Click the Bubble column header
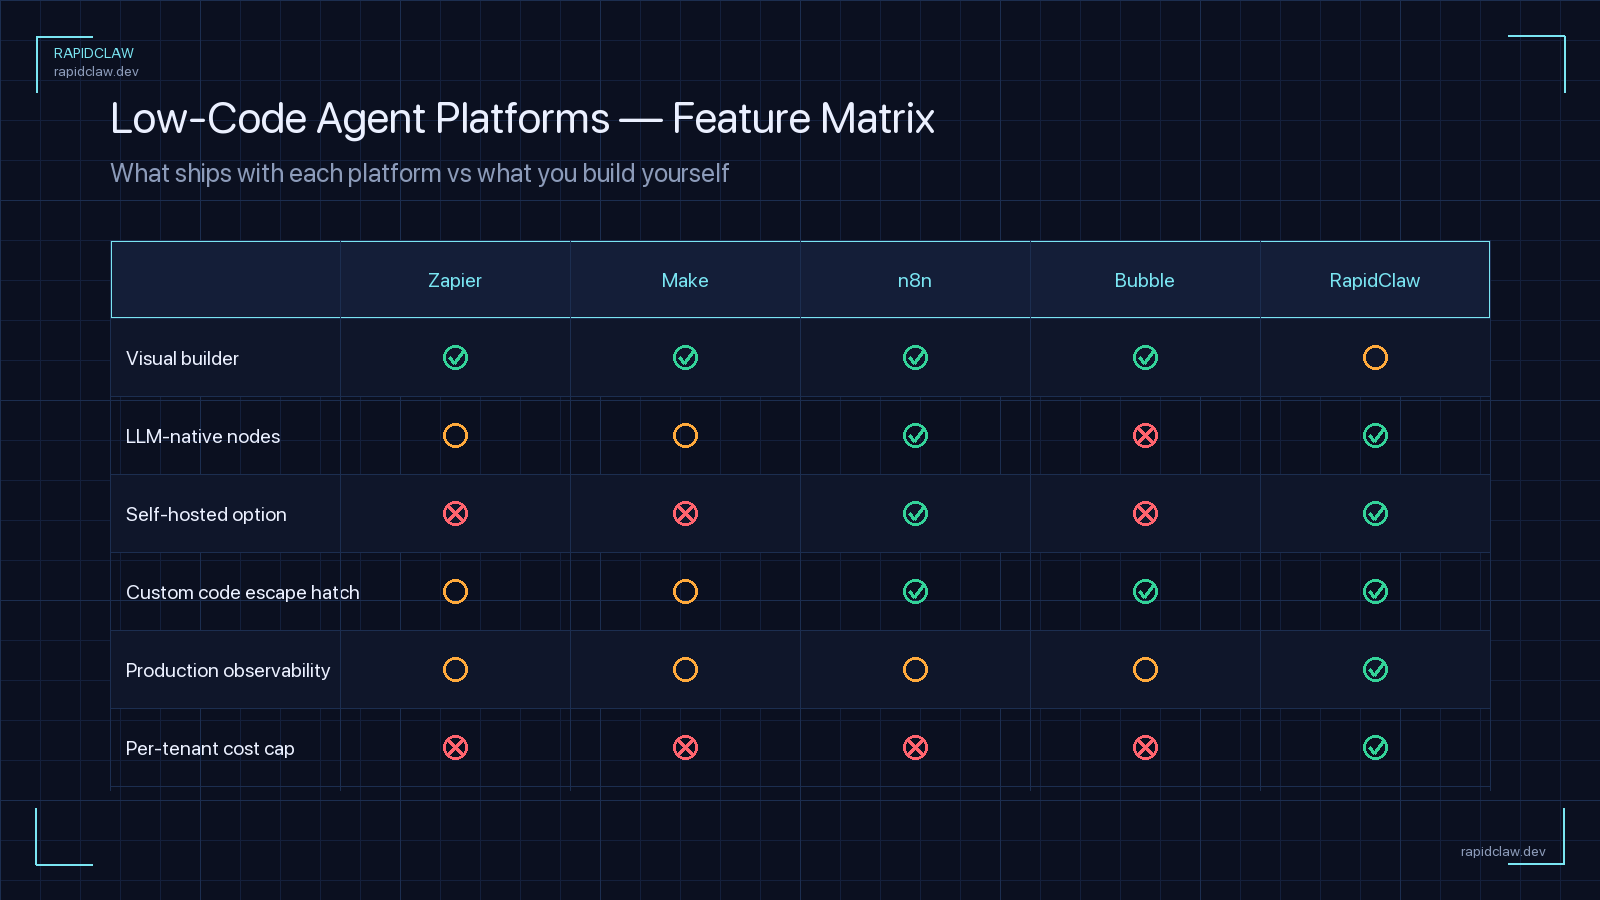1600x900 pixels. 1145,281
